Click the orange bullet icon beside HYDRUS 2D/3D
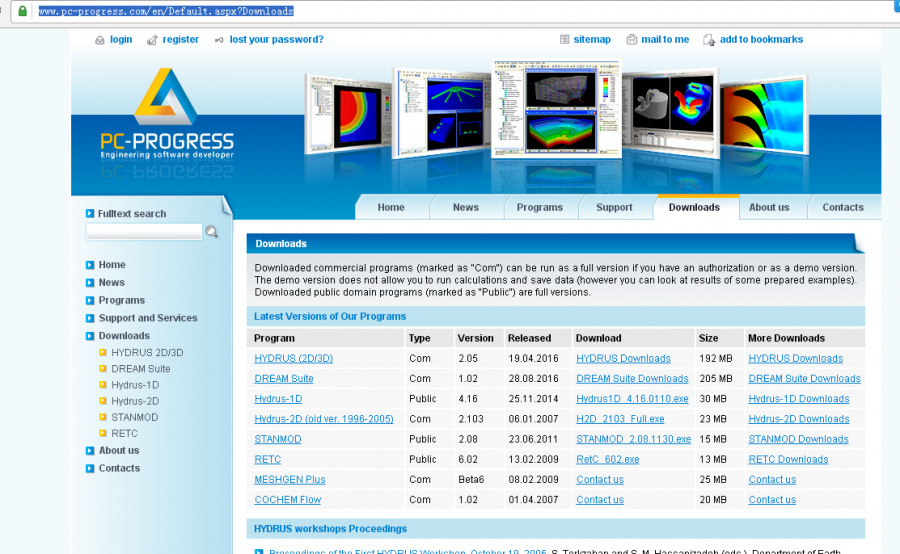Screen dimensions: 900x554 pyautogui.click(x=103, y=352)
